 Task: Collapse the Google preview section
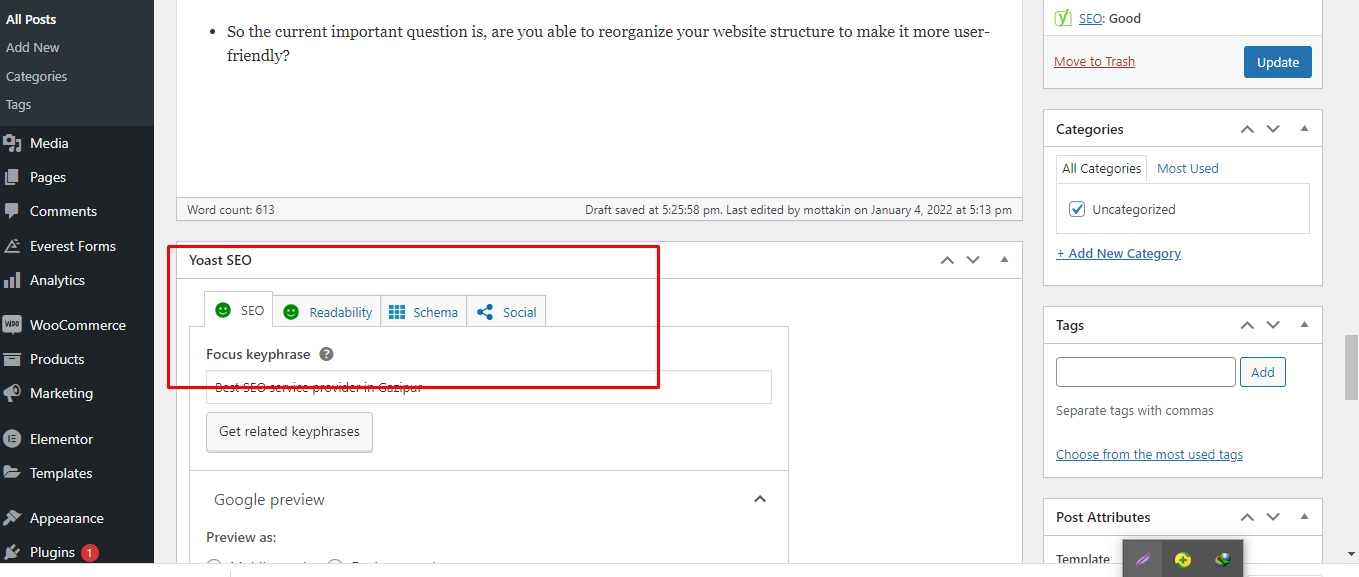[x=759, y=498]
